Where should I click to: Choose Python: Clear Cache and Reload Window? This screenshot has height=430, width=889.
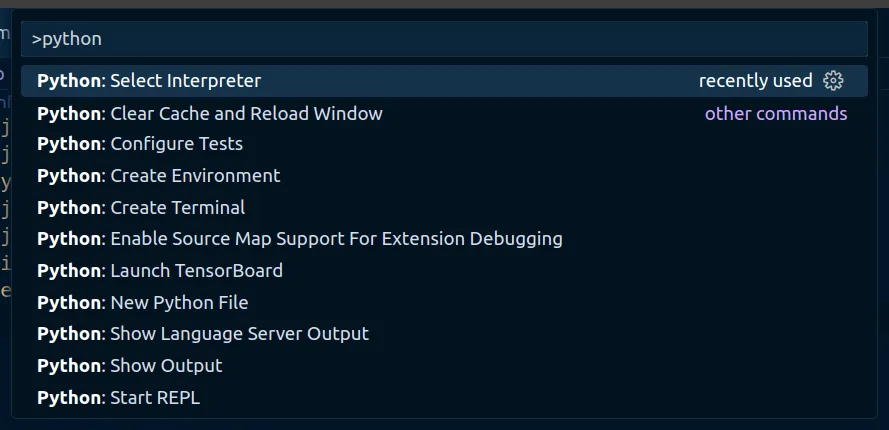point(210,113)
